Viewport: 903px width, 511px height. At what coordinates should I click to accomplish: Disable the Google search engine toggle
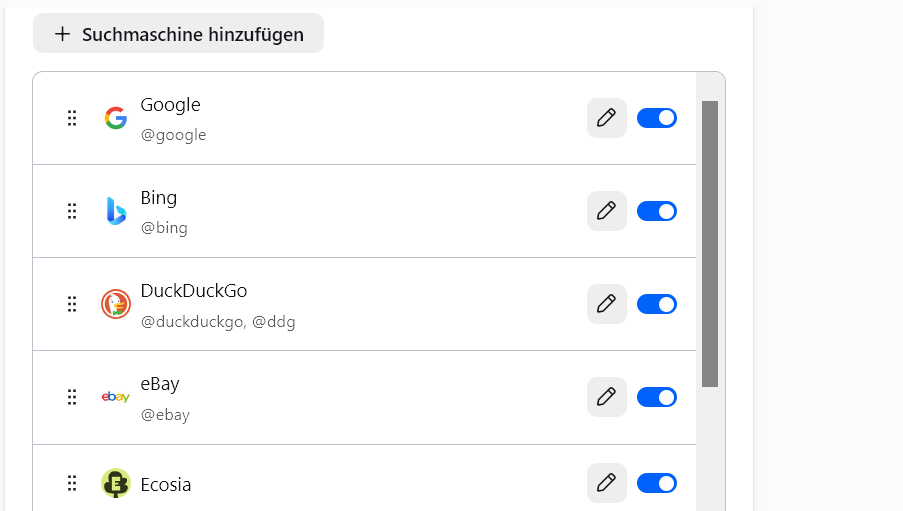tap(657, 118)
